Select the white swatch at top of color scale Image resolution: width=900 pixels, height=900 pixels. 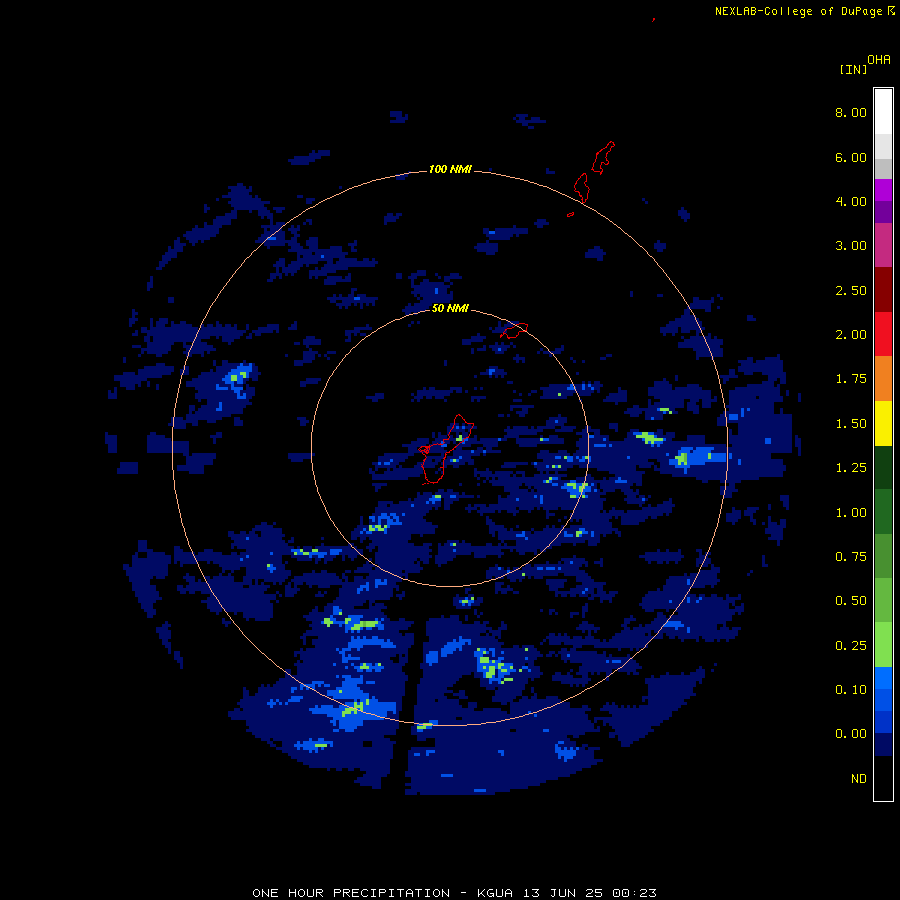coord(883,112)
